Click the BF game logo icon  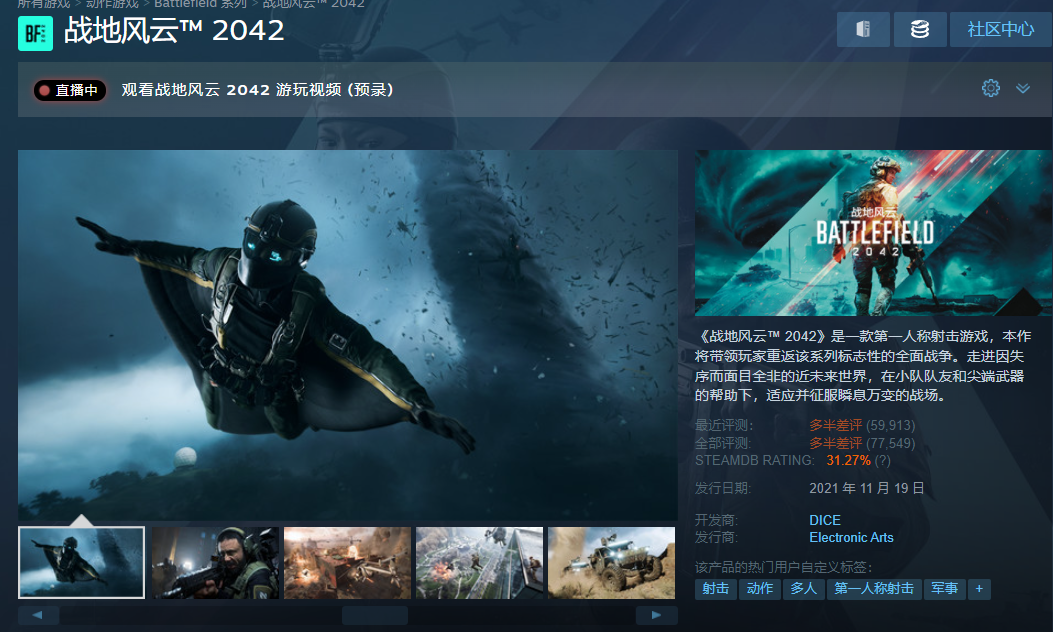click(35, 33)
